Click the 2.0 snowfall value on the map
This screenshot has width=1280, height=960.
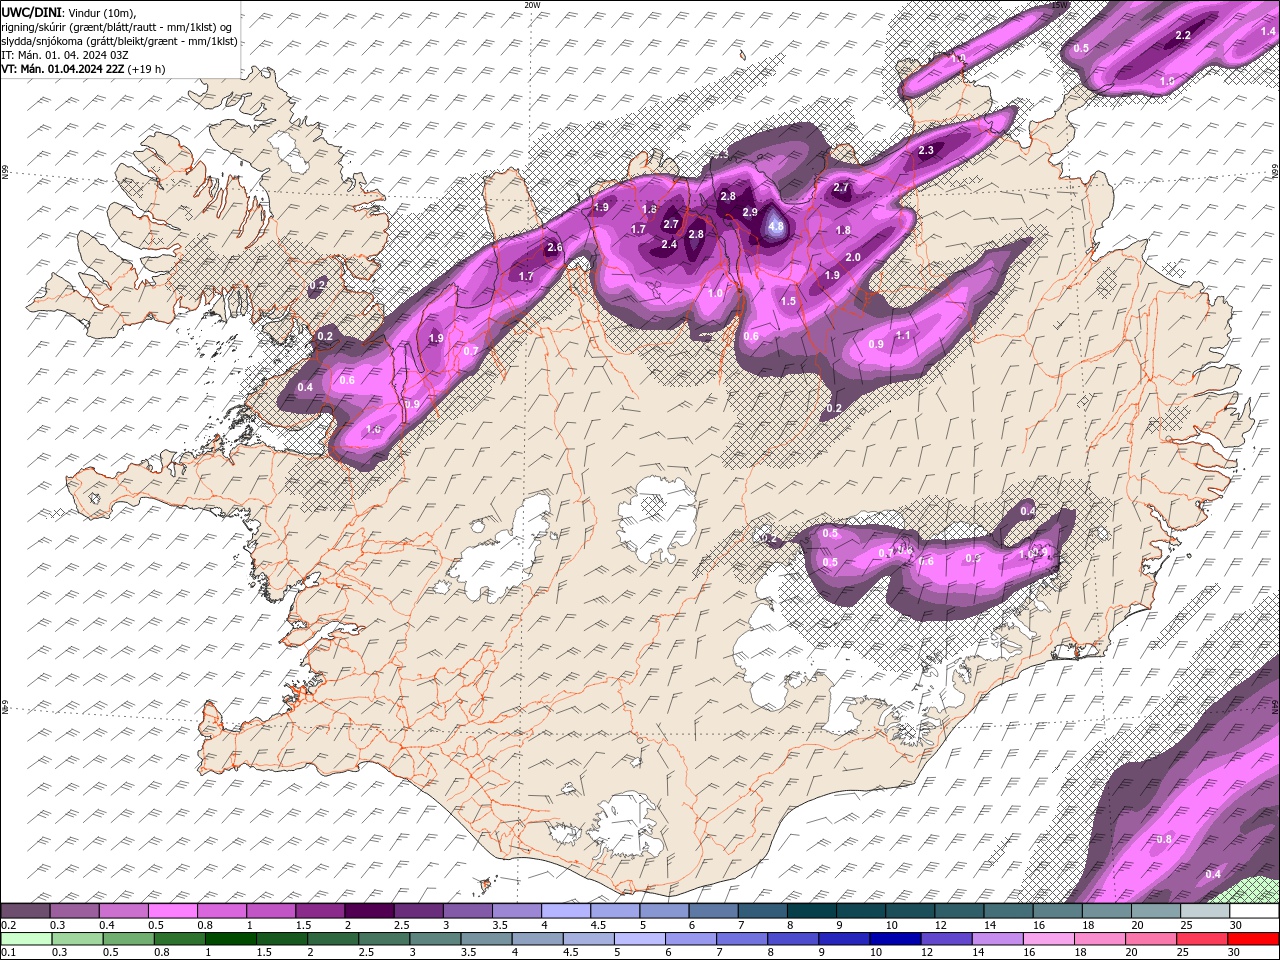tap(853, 258)
